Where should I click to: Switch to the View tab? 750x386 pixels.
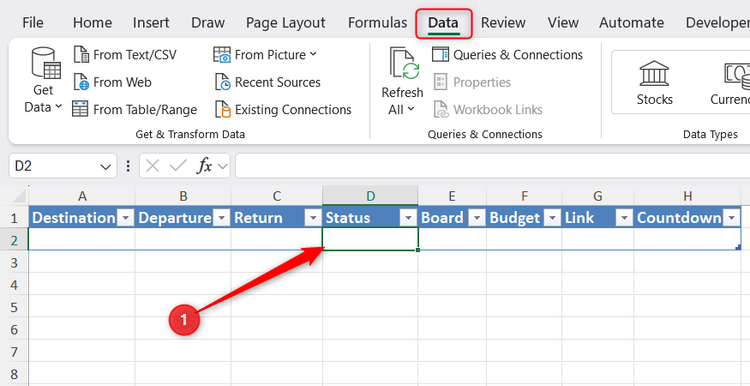pos(562,22)
